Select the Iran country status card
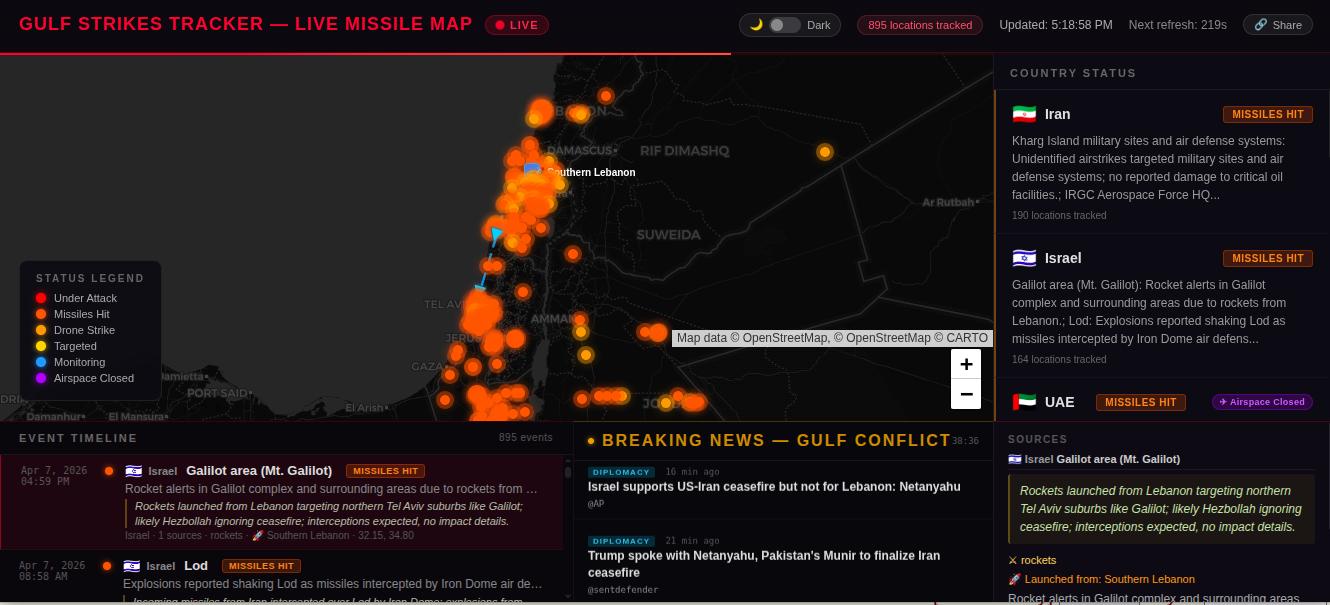Image resolution: width=1330 pixels, height=605 pixels. pos(1162,162)
